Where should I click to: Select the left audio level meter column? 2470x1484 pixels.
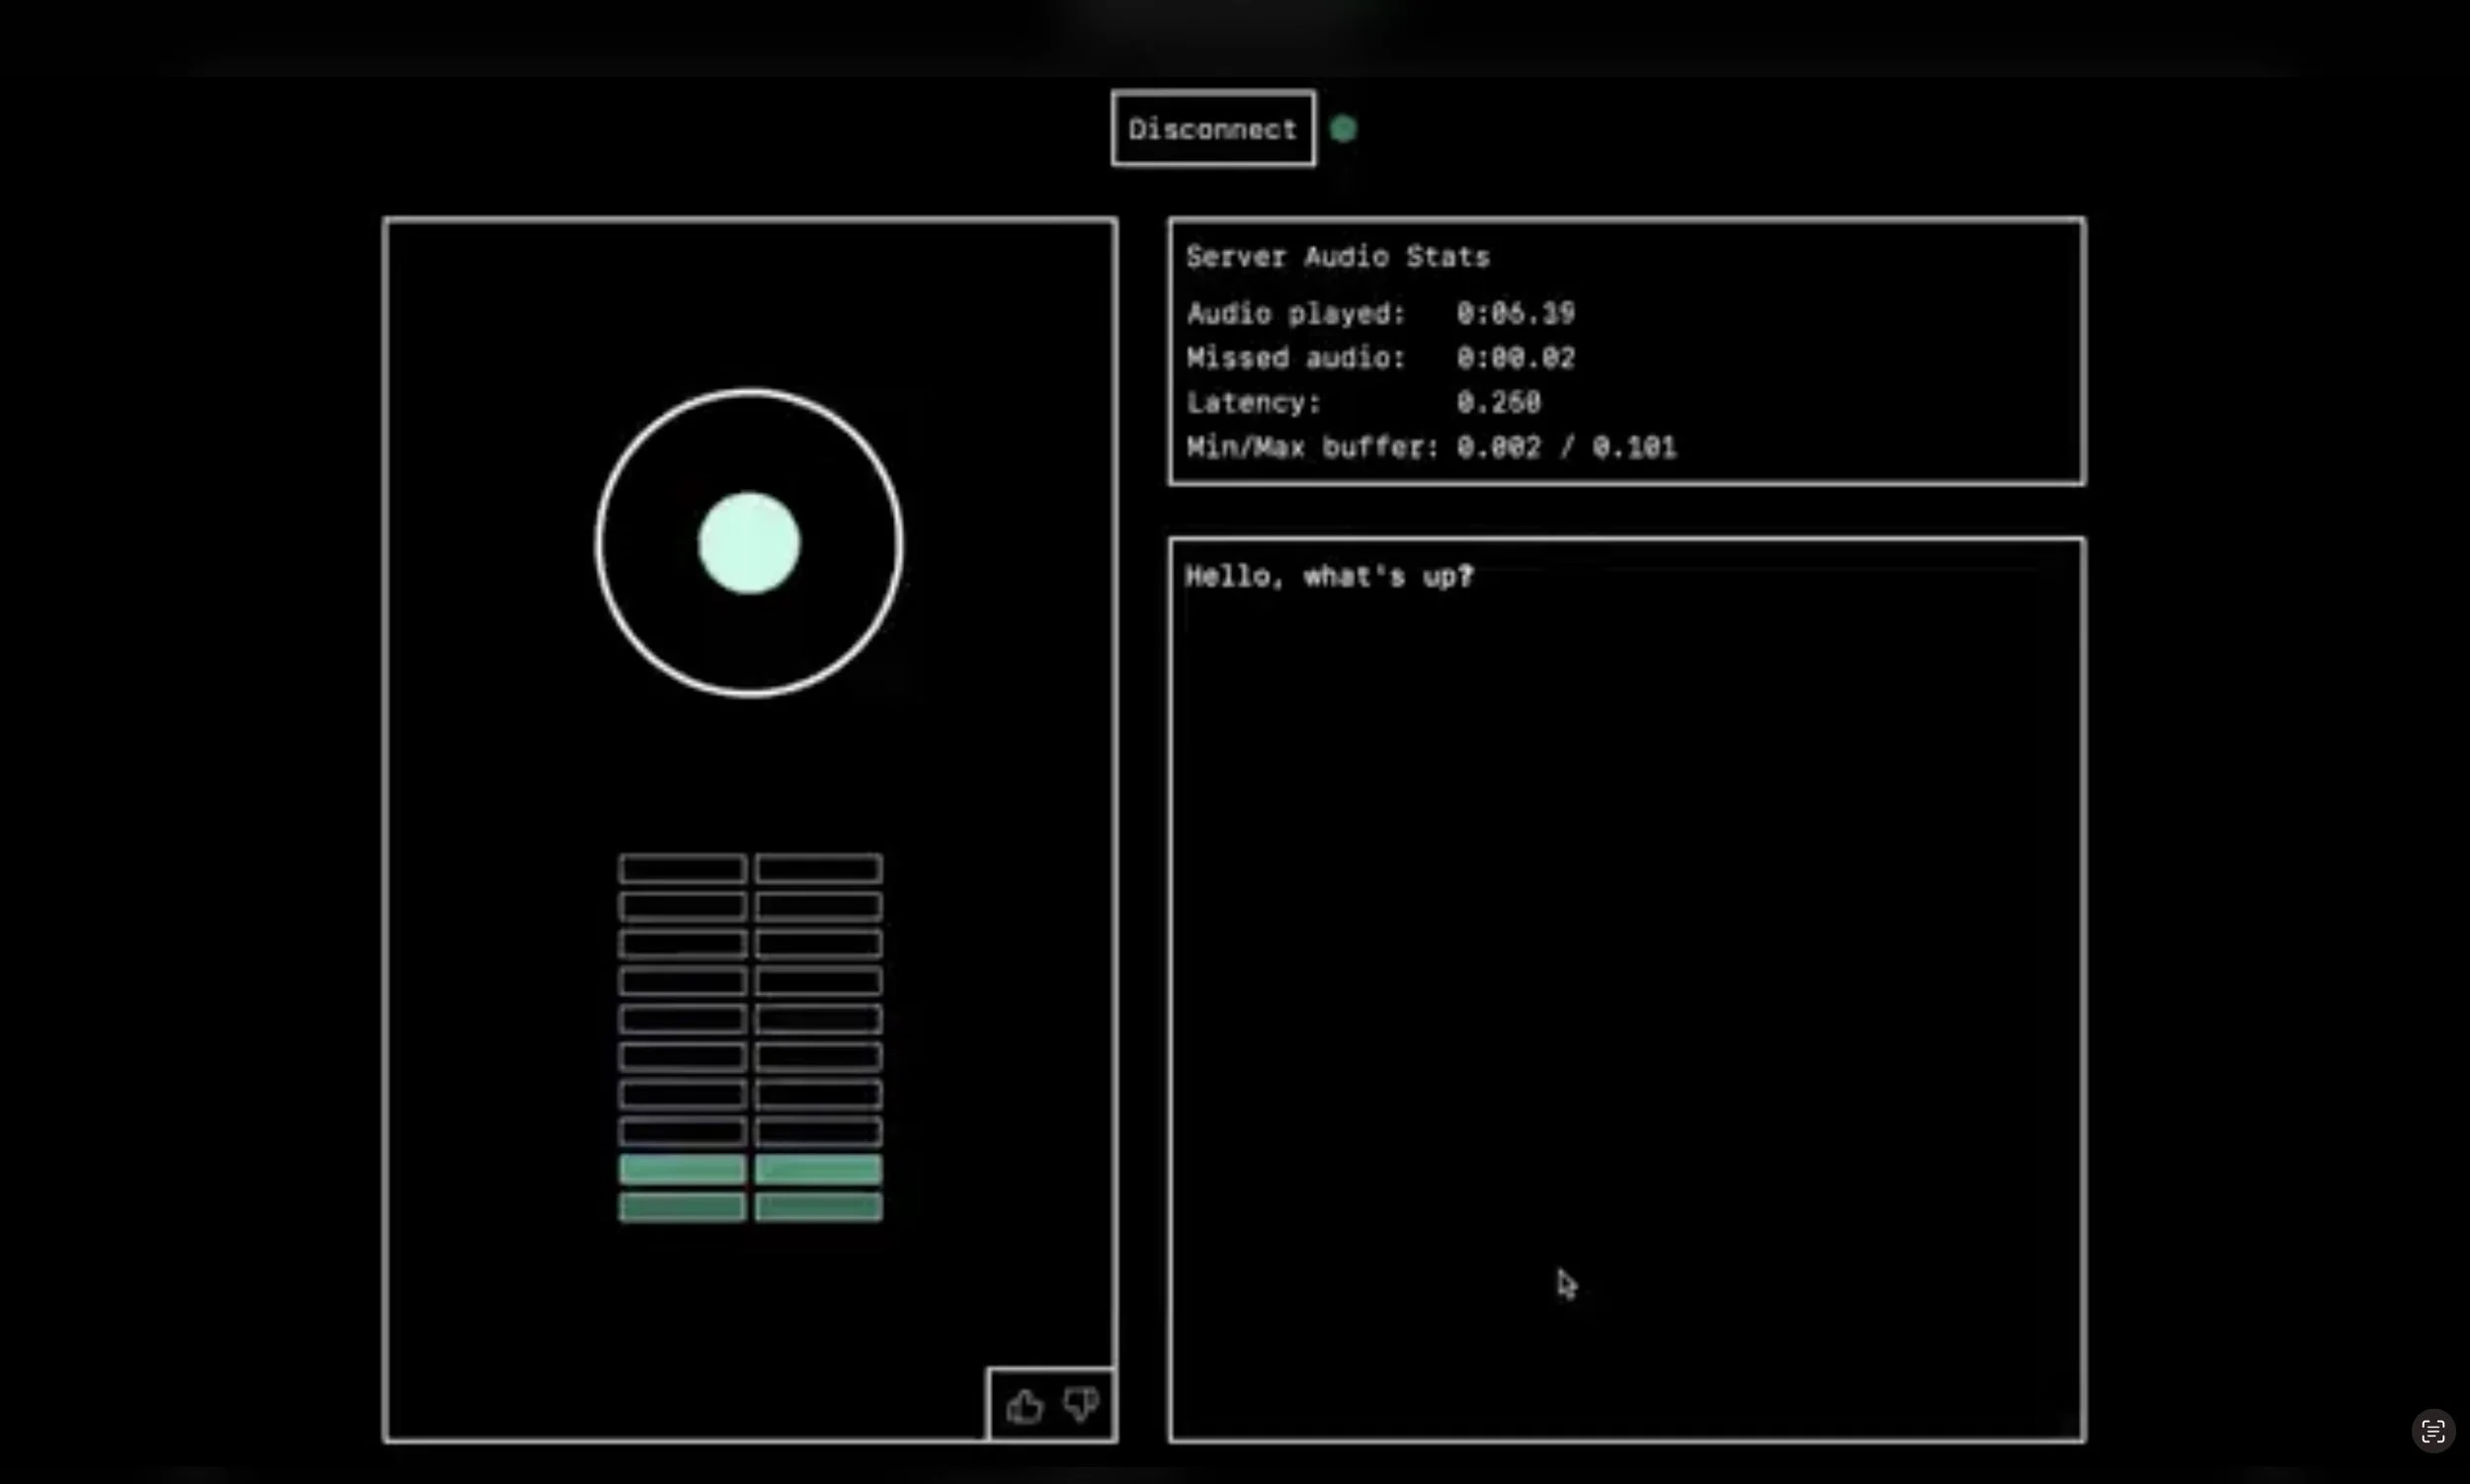click(x=680, y=1040)
